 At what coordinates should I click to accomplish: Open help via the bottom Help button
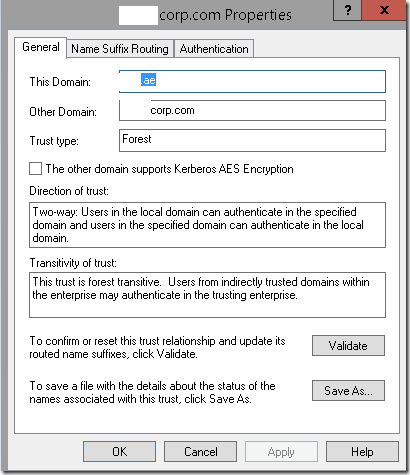pos(362,452)
